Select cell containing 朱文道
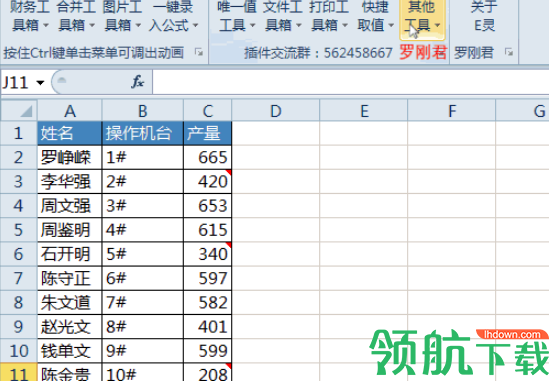The image size is (549, 382). pos(70,303)
